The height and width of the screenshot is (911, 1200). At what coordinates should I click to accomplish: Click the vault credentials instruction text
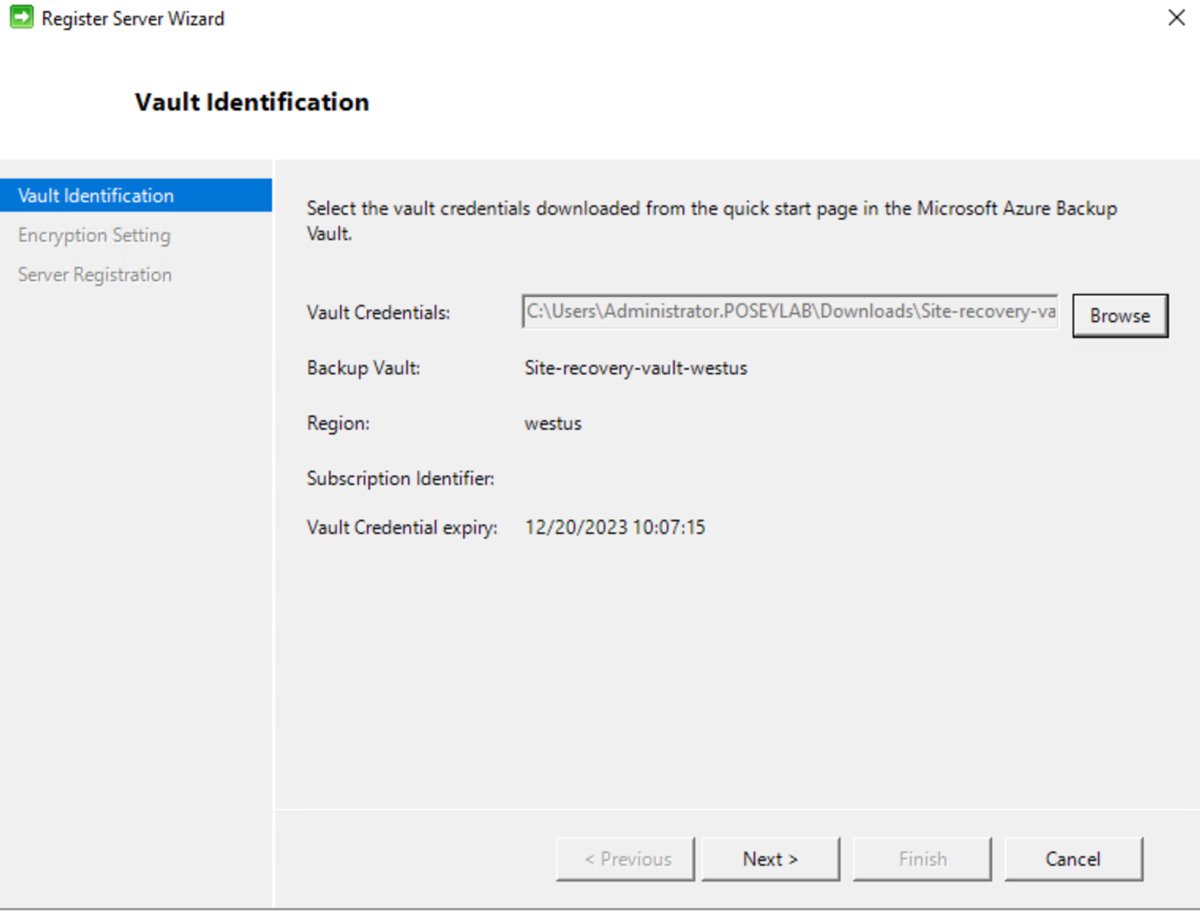pos(709,208)
